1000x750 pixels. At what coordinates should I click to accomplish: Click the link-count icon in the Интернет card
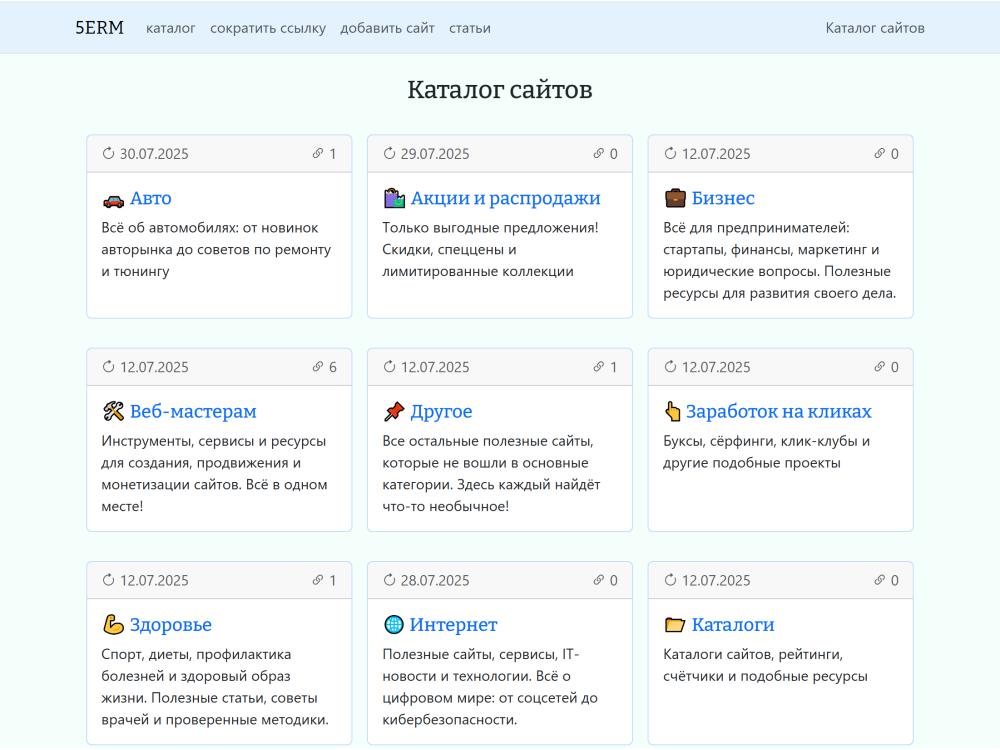tap(598, 579)
